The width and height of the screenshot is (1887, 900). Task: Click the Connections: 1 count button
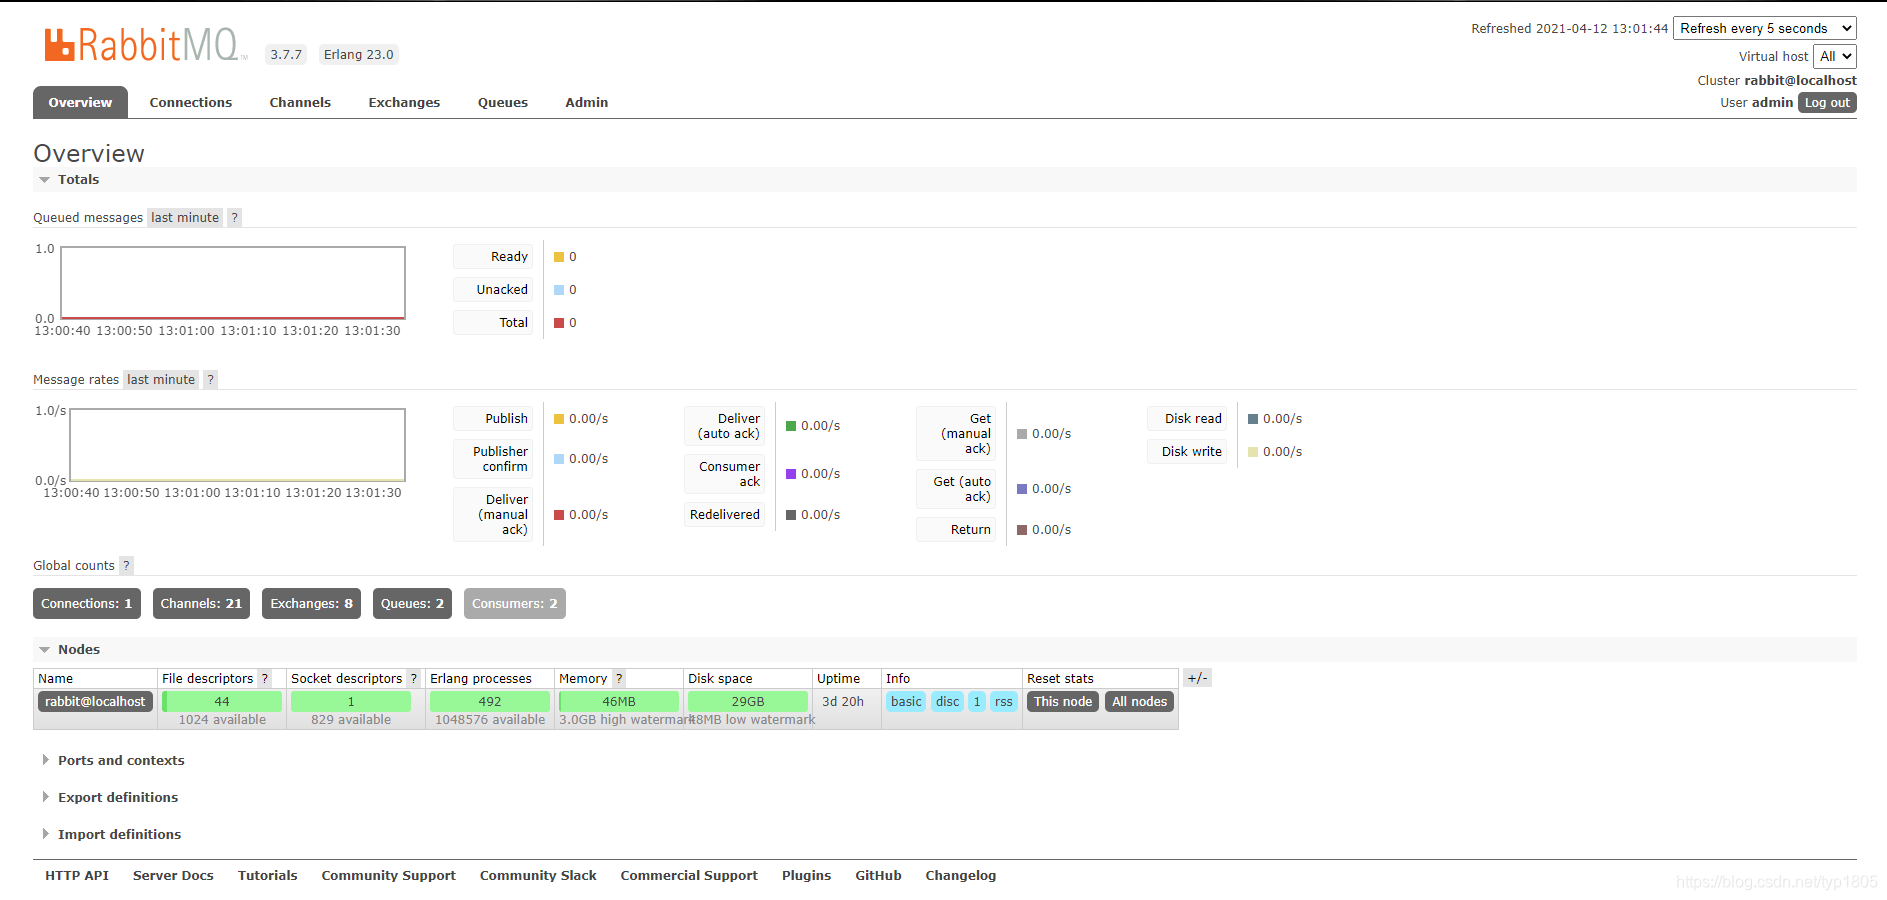87,604
